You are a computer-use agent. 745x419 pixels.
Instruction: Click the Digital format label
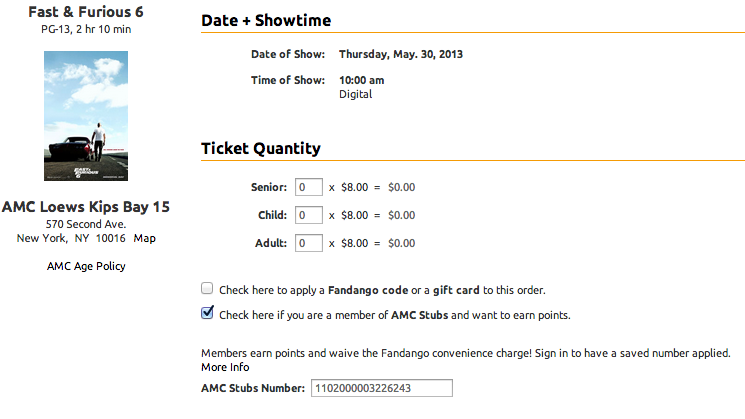click(x=355, y=94)
